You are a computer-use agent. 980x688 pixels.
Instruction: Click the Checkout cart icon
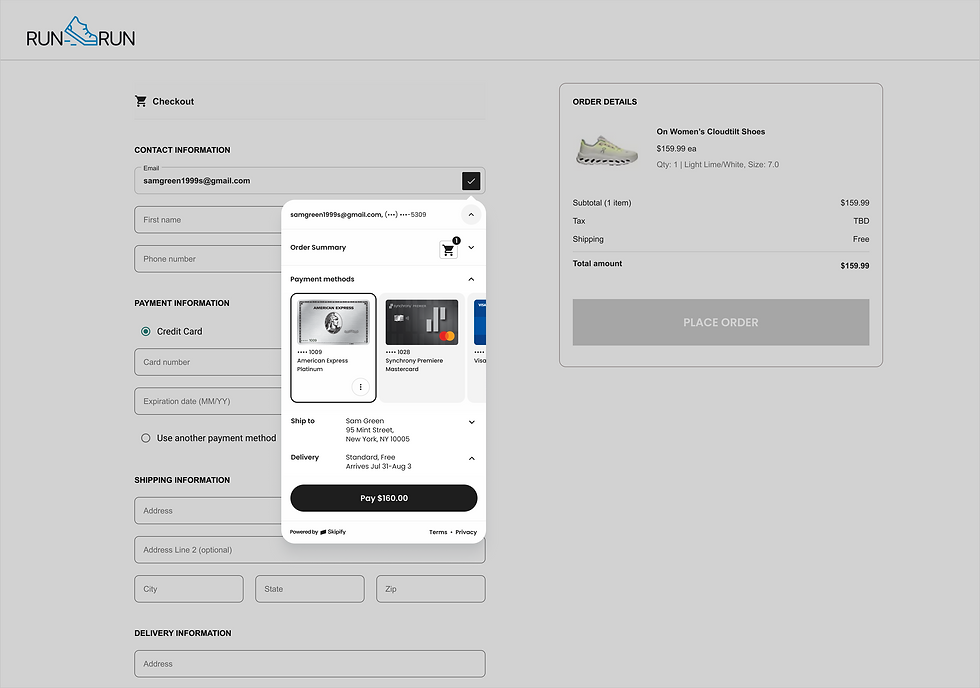pyautogui.click(x=141, y=101)
